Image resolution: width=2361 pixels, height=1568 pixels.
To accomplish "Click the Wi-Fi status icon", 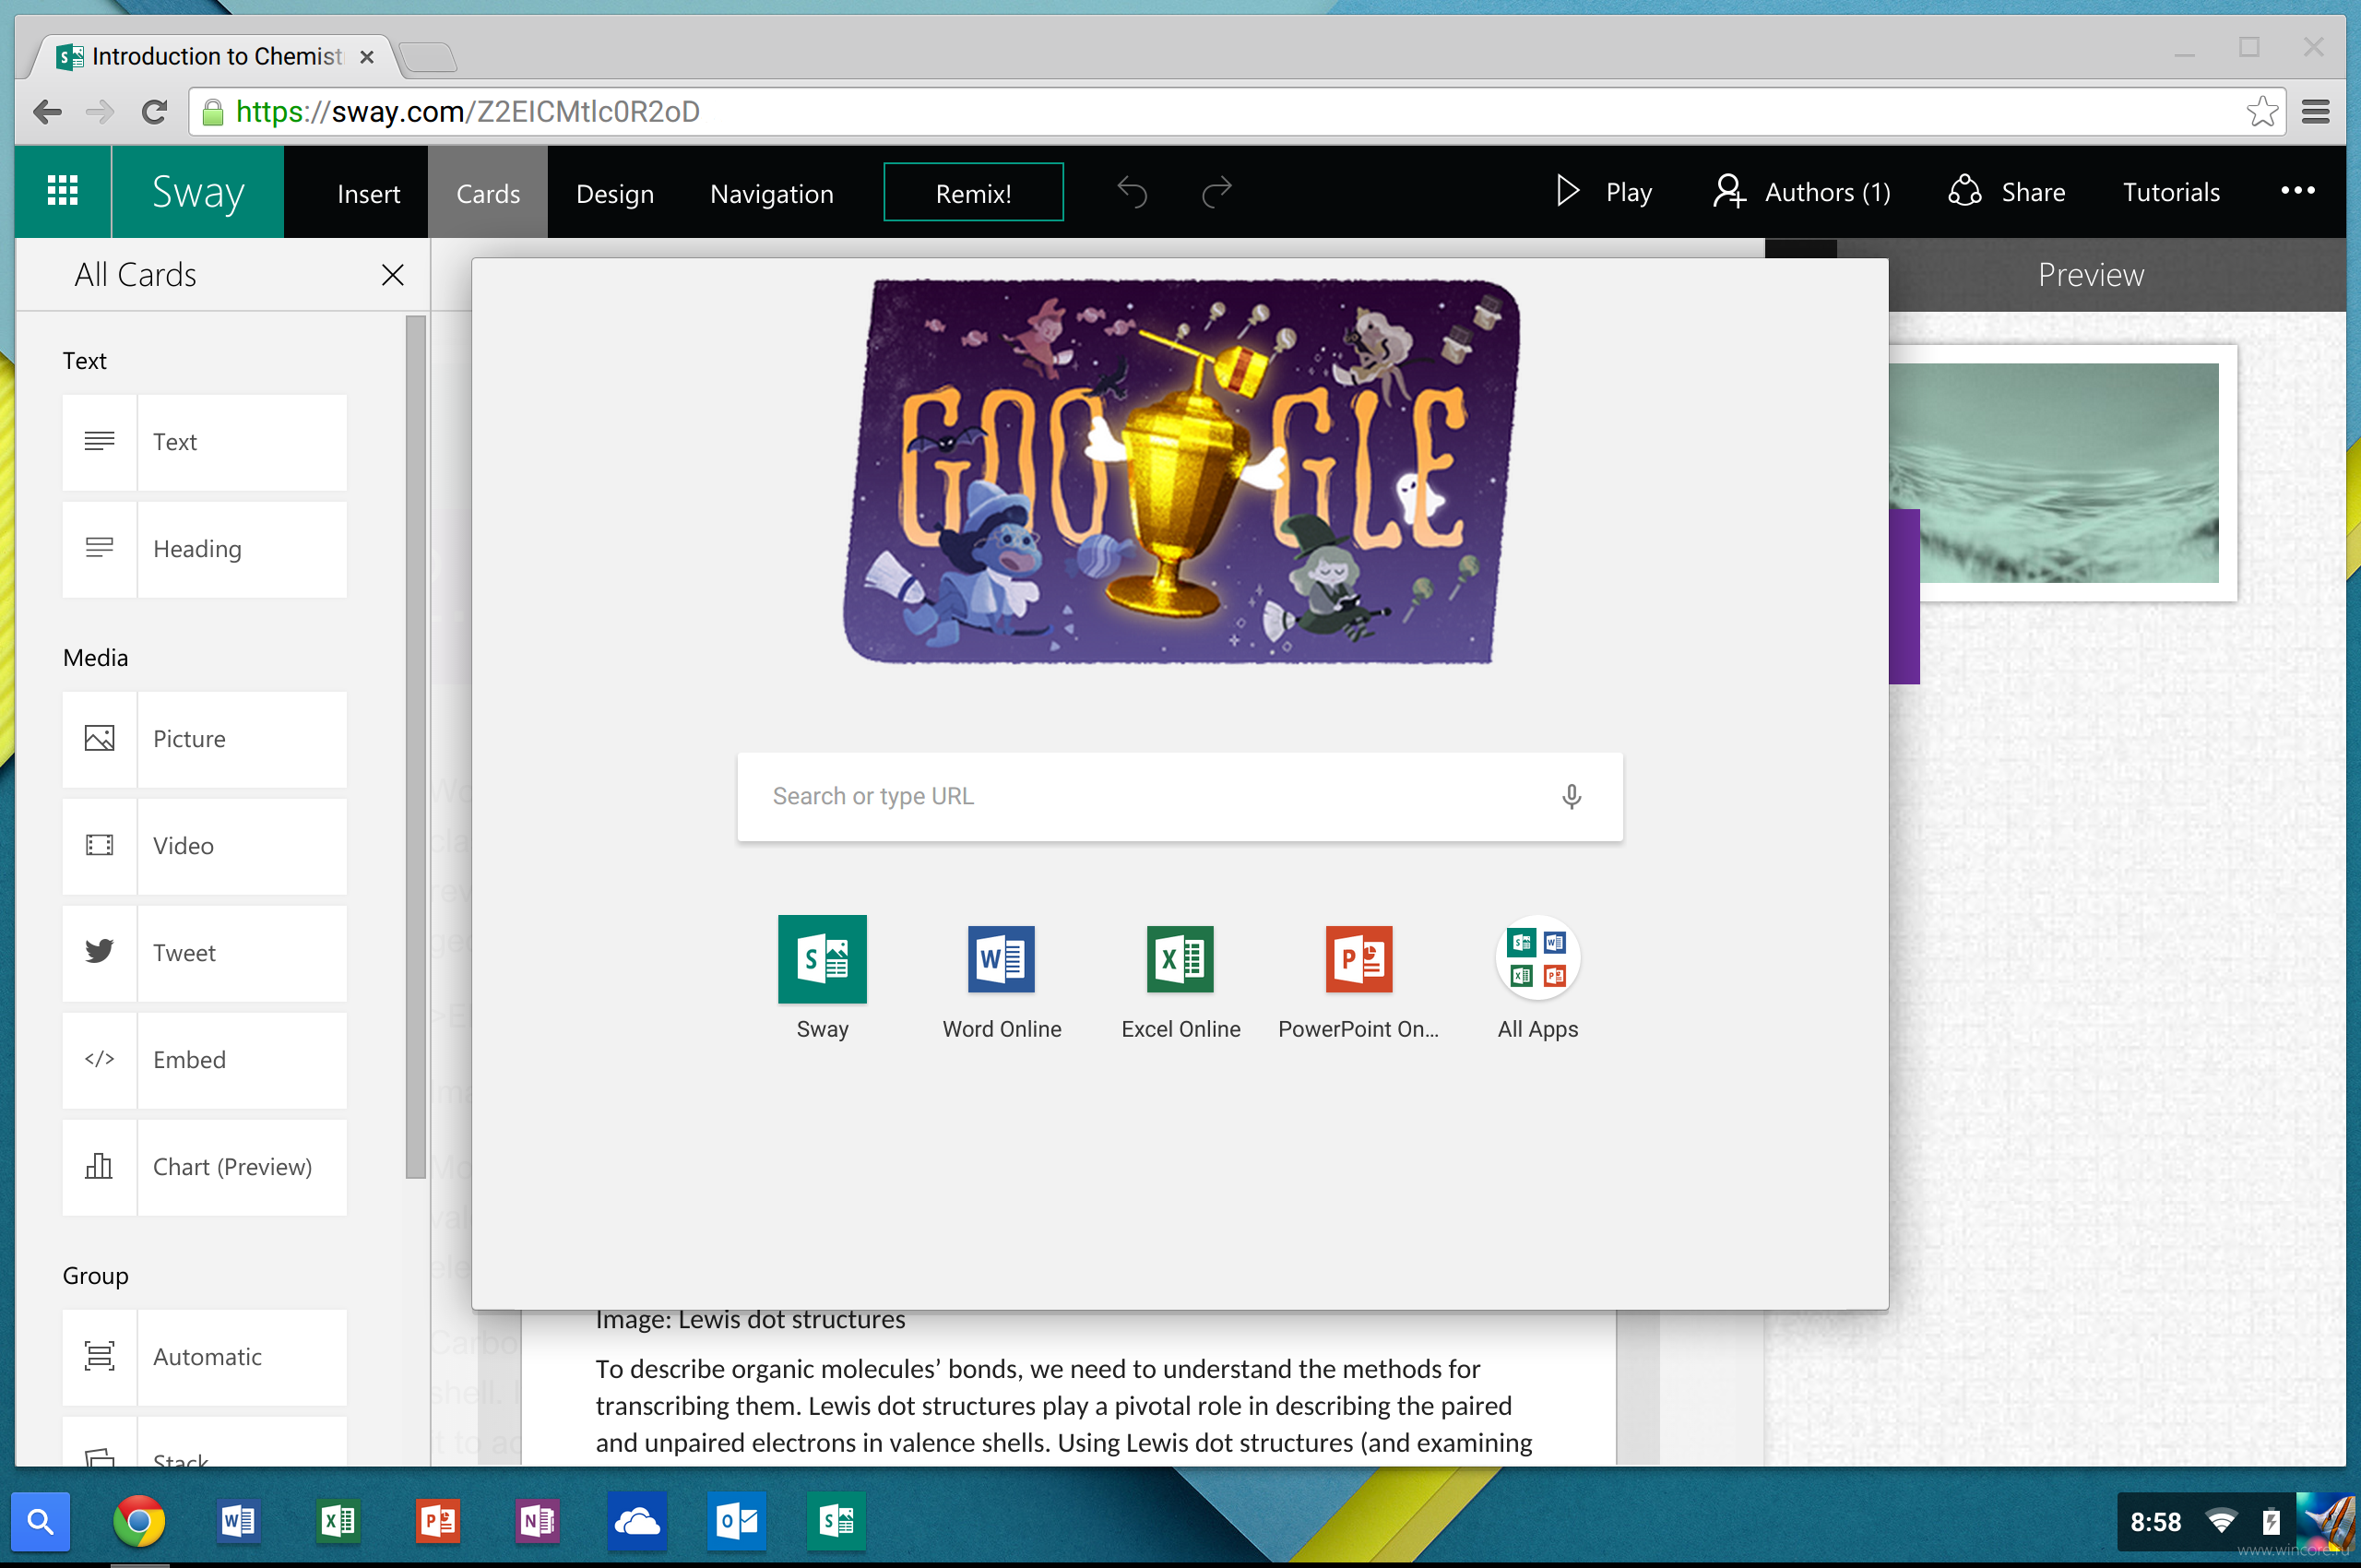I will click(x=2221, y=1522).
